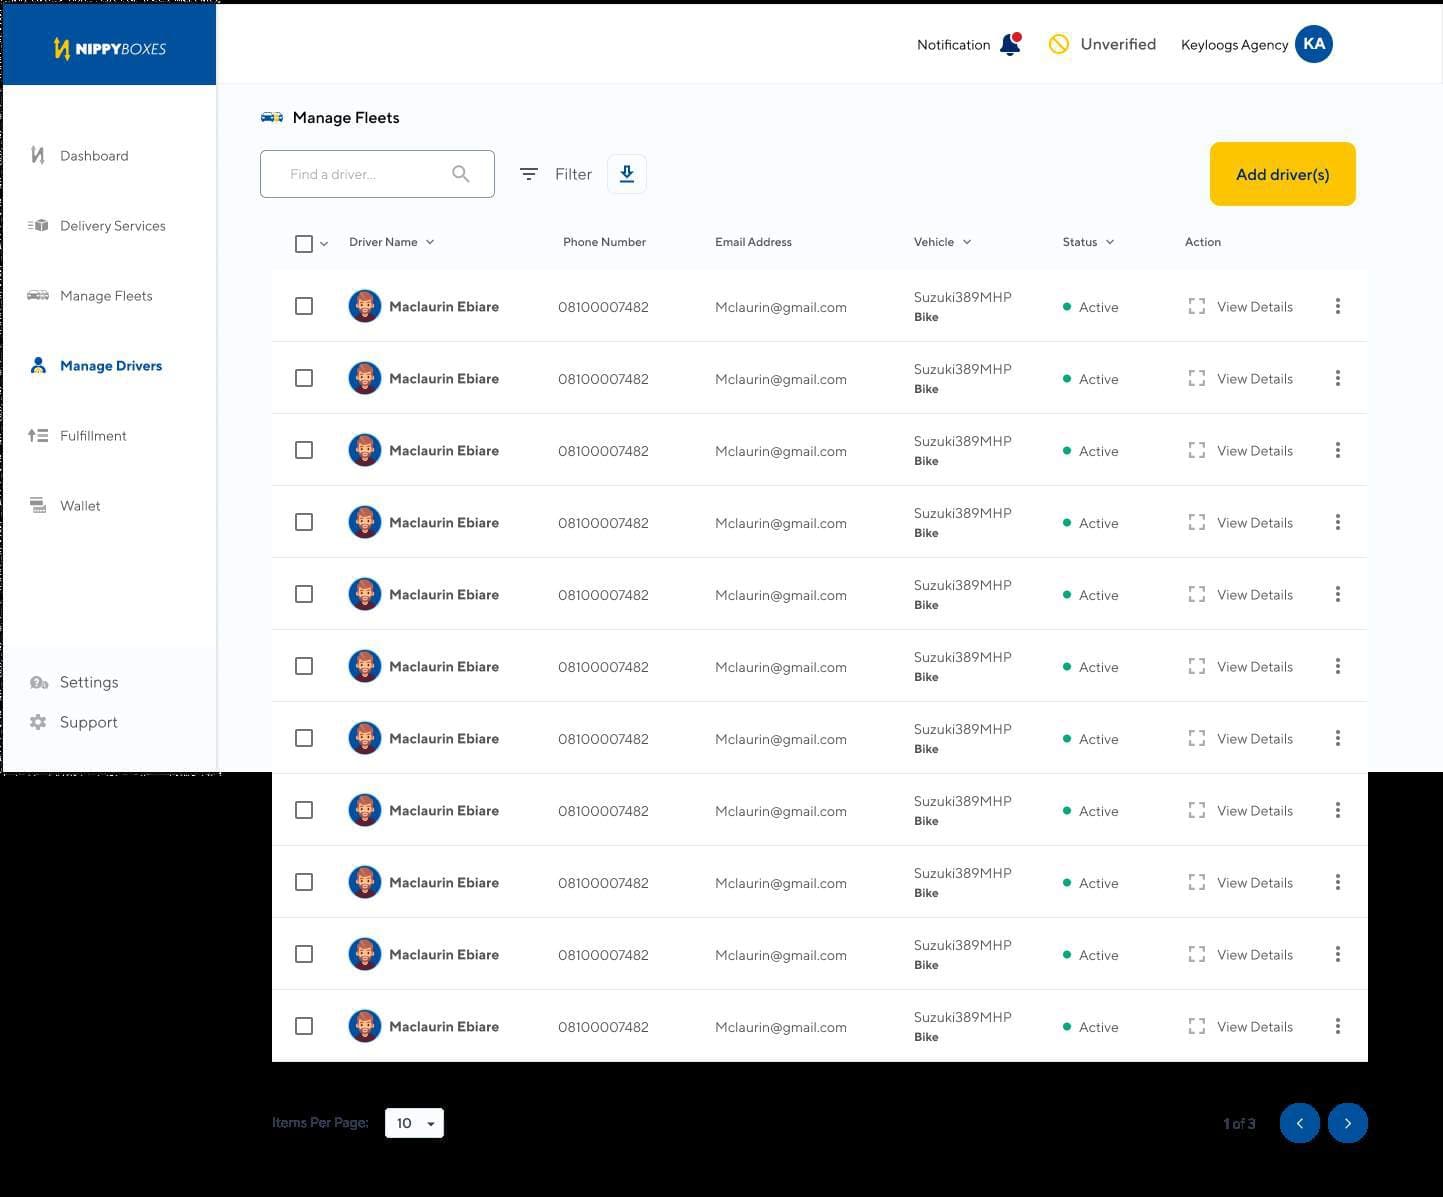Check the first driver row's checkbox

(x=304, y=306)
